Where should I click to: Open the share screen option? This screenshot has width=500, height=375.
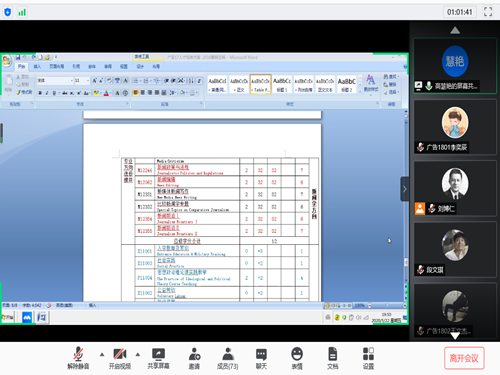tap(158, 359)
